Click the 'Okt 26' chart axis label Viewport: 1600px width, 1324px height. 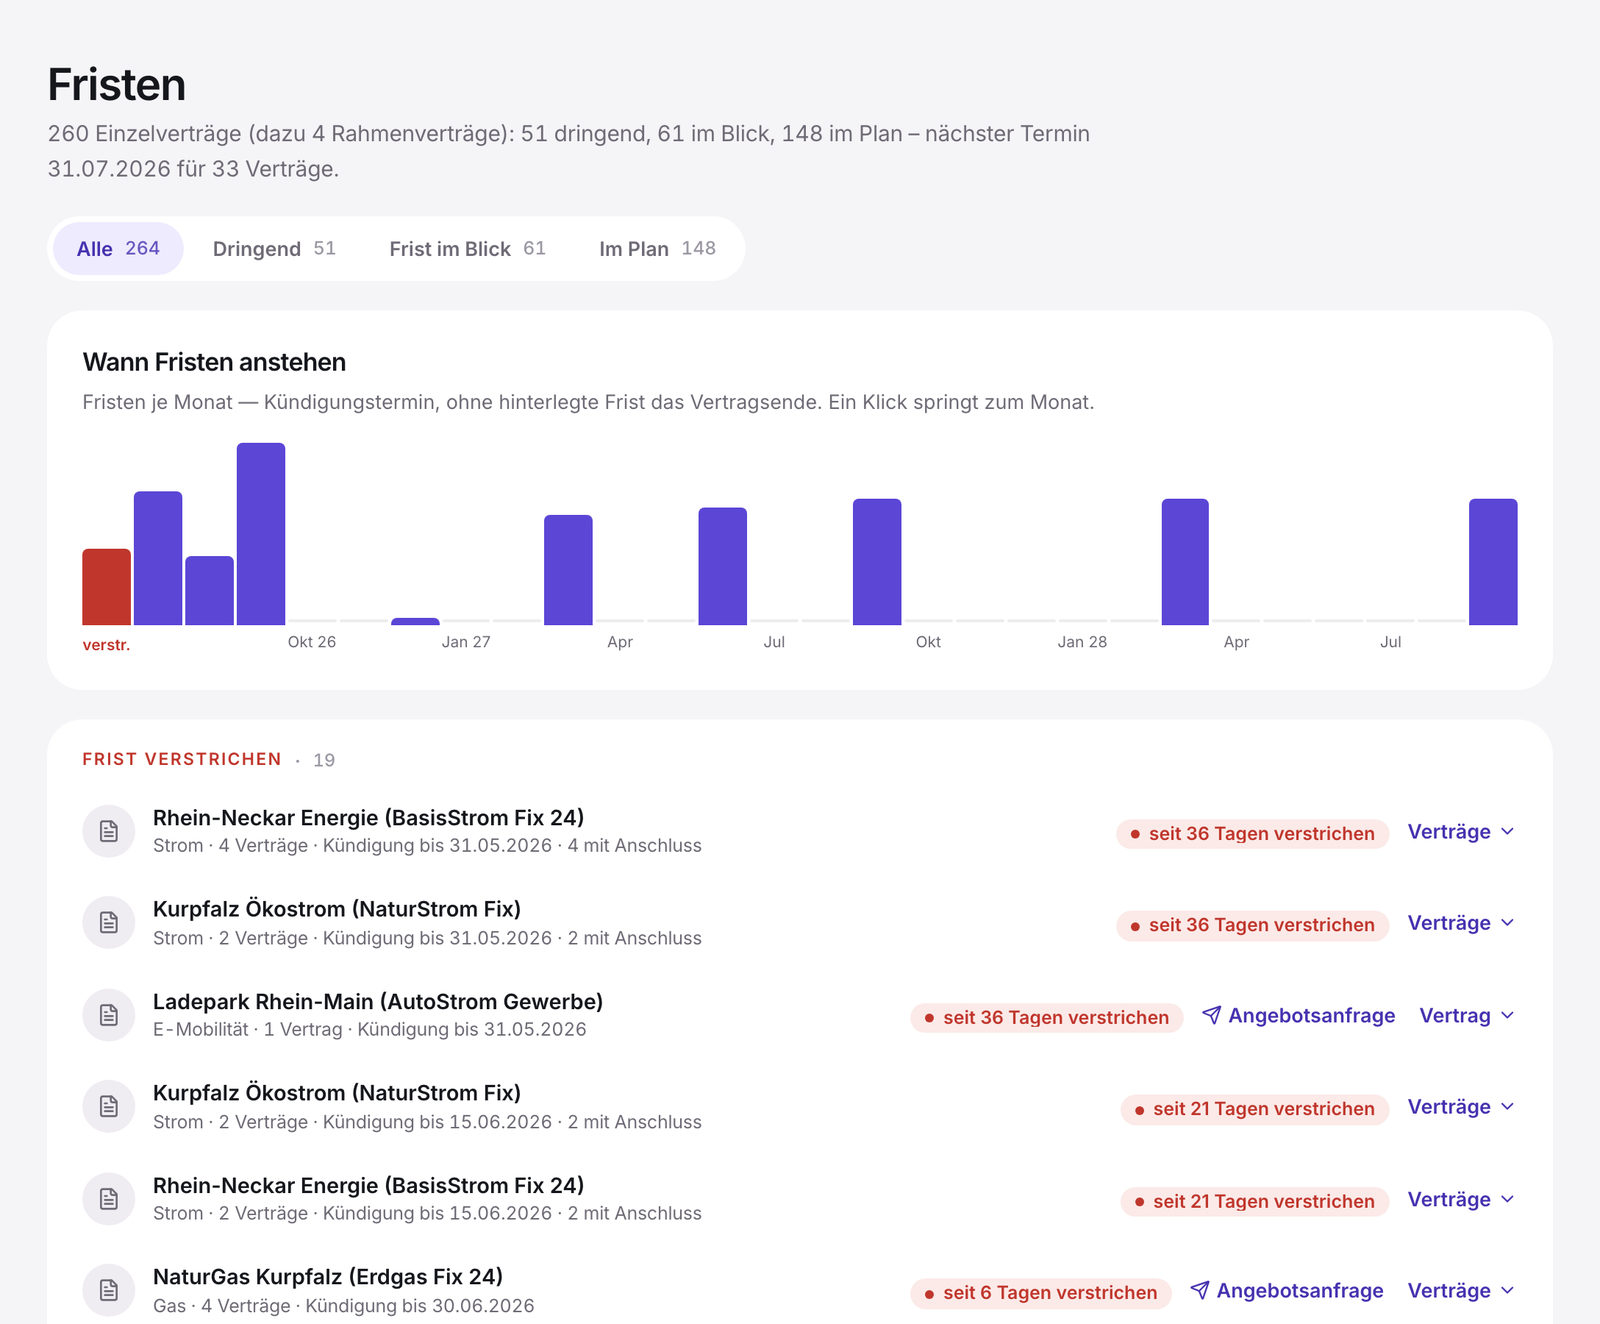(x=312, y=642)
